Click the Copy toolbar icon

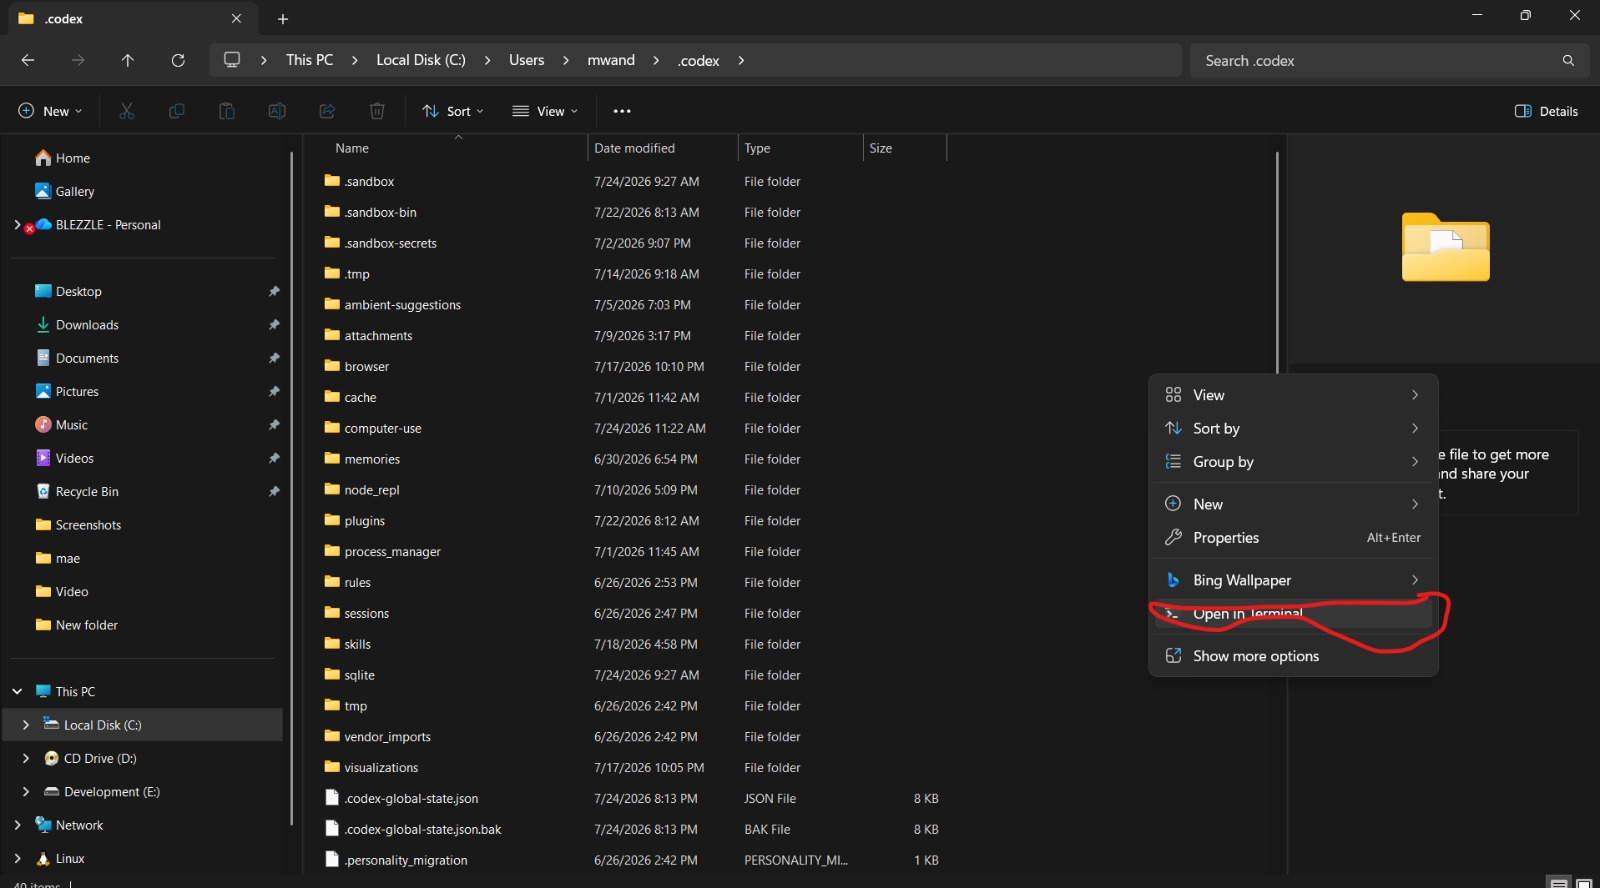(177, 111)
